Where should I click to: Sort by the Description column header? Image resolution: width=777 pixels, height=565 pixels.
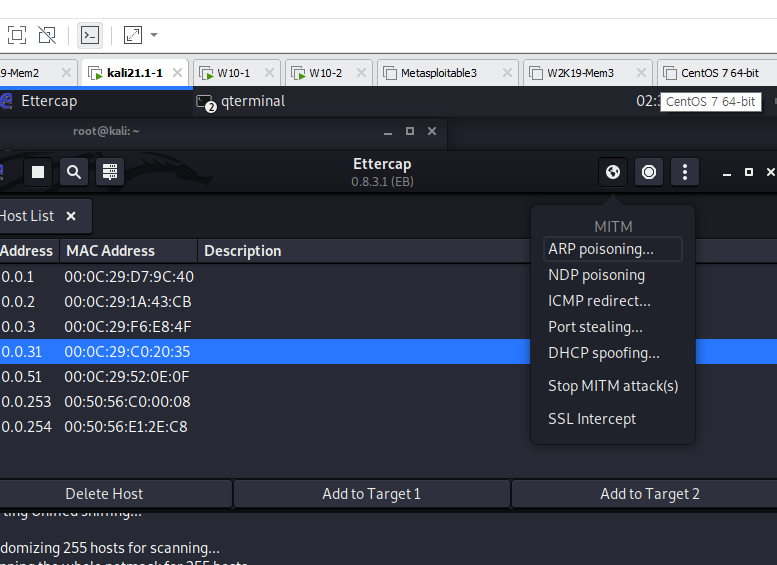pyautogui.click(x=364, y=251)
